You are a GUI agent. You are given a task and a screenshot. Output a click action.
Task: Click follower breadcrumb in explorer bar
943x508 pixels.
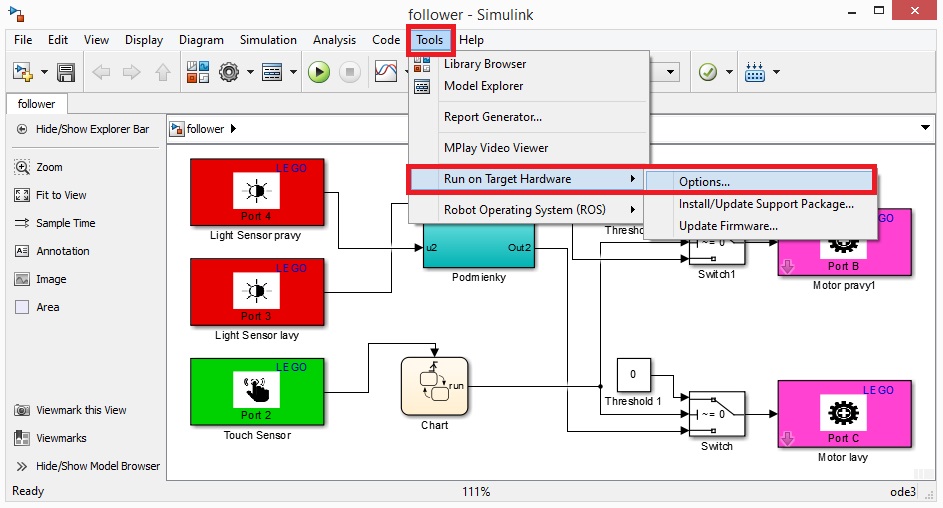(205, 129)
